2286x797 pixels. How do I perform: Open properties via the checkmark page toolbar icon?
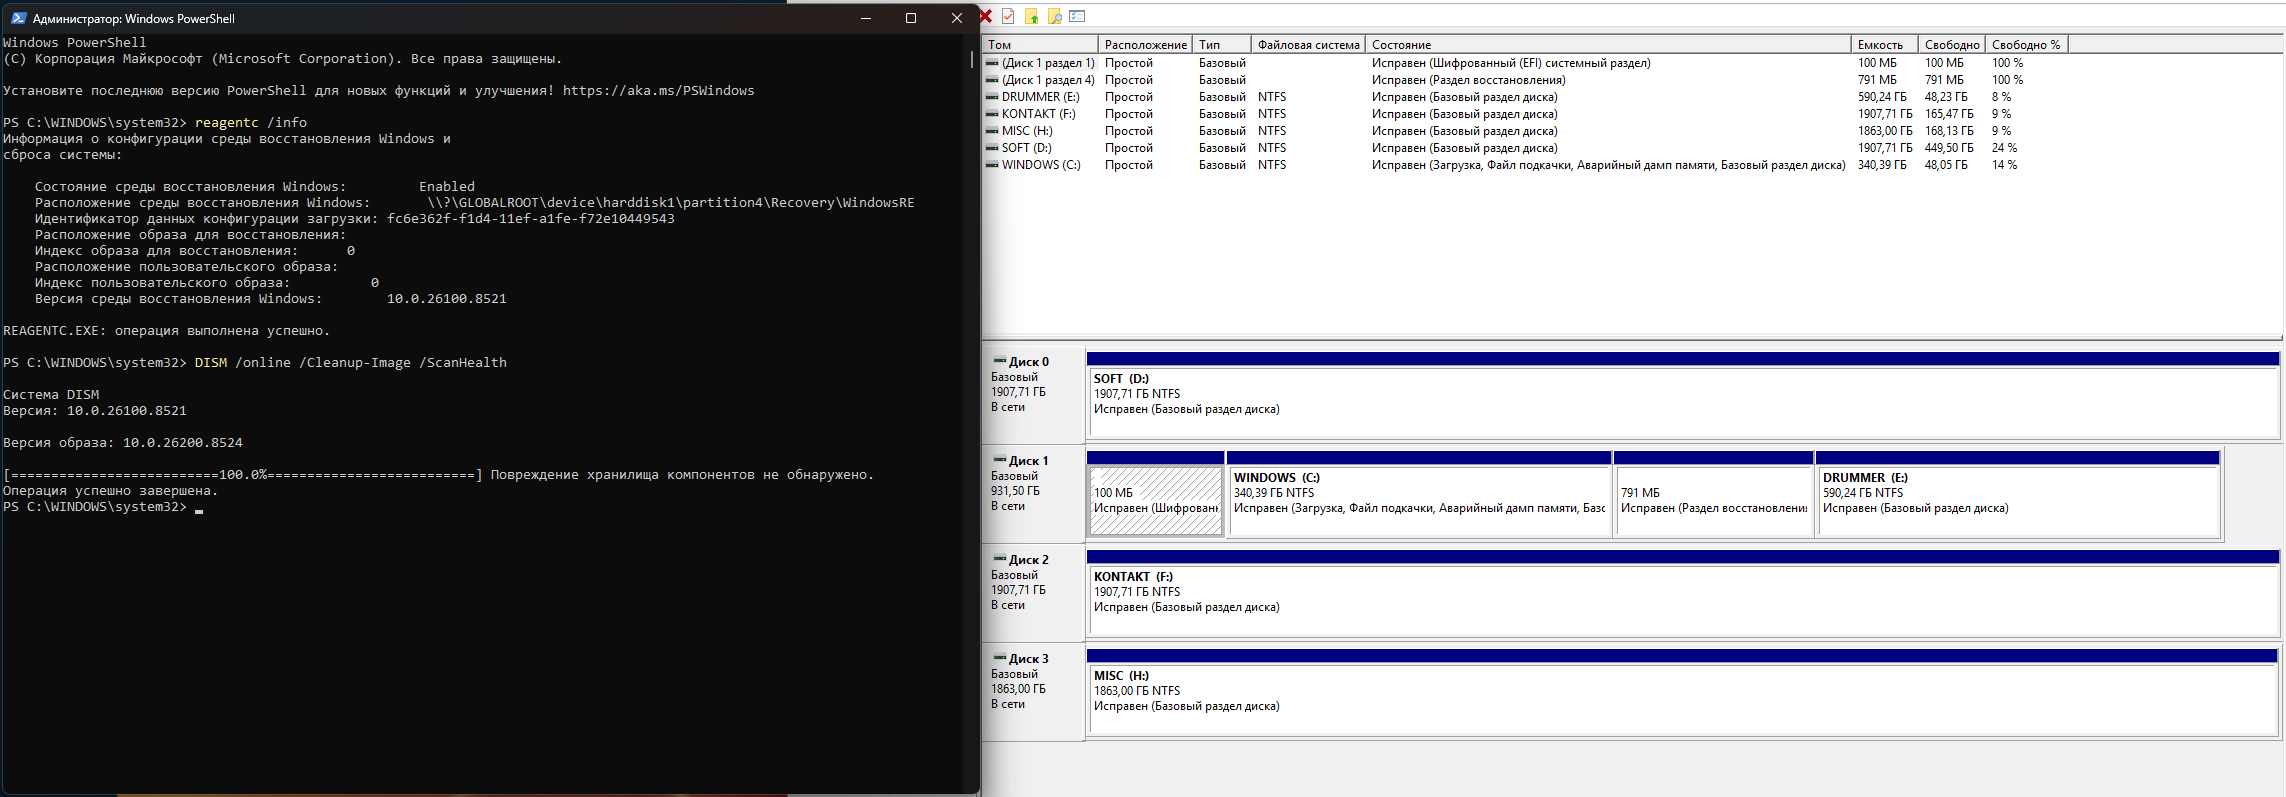(x=1008, y=16)
